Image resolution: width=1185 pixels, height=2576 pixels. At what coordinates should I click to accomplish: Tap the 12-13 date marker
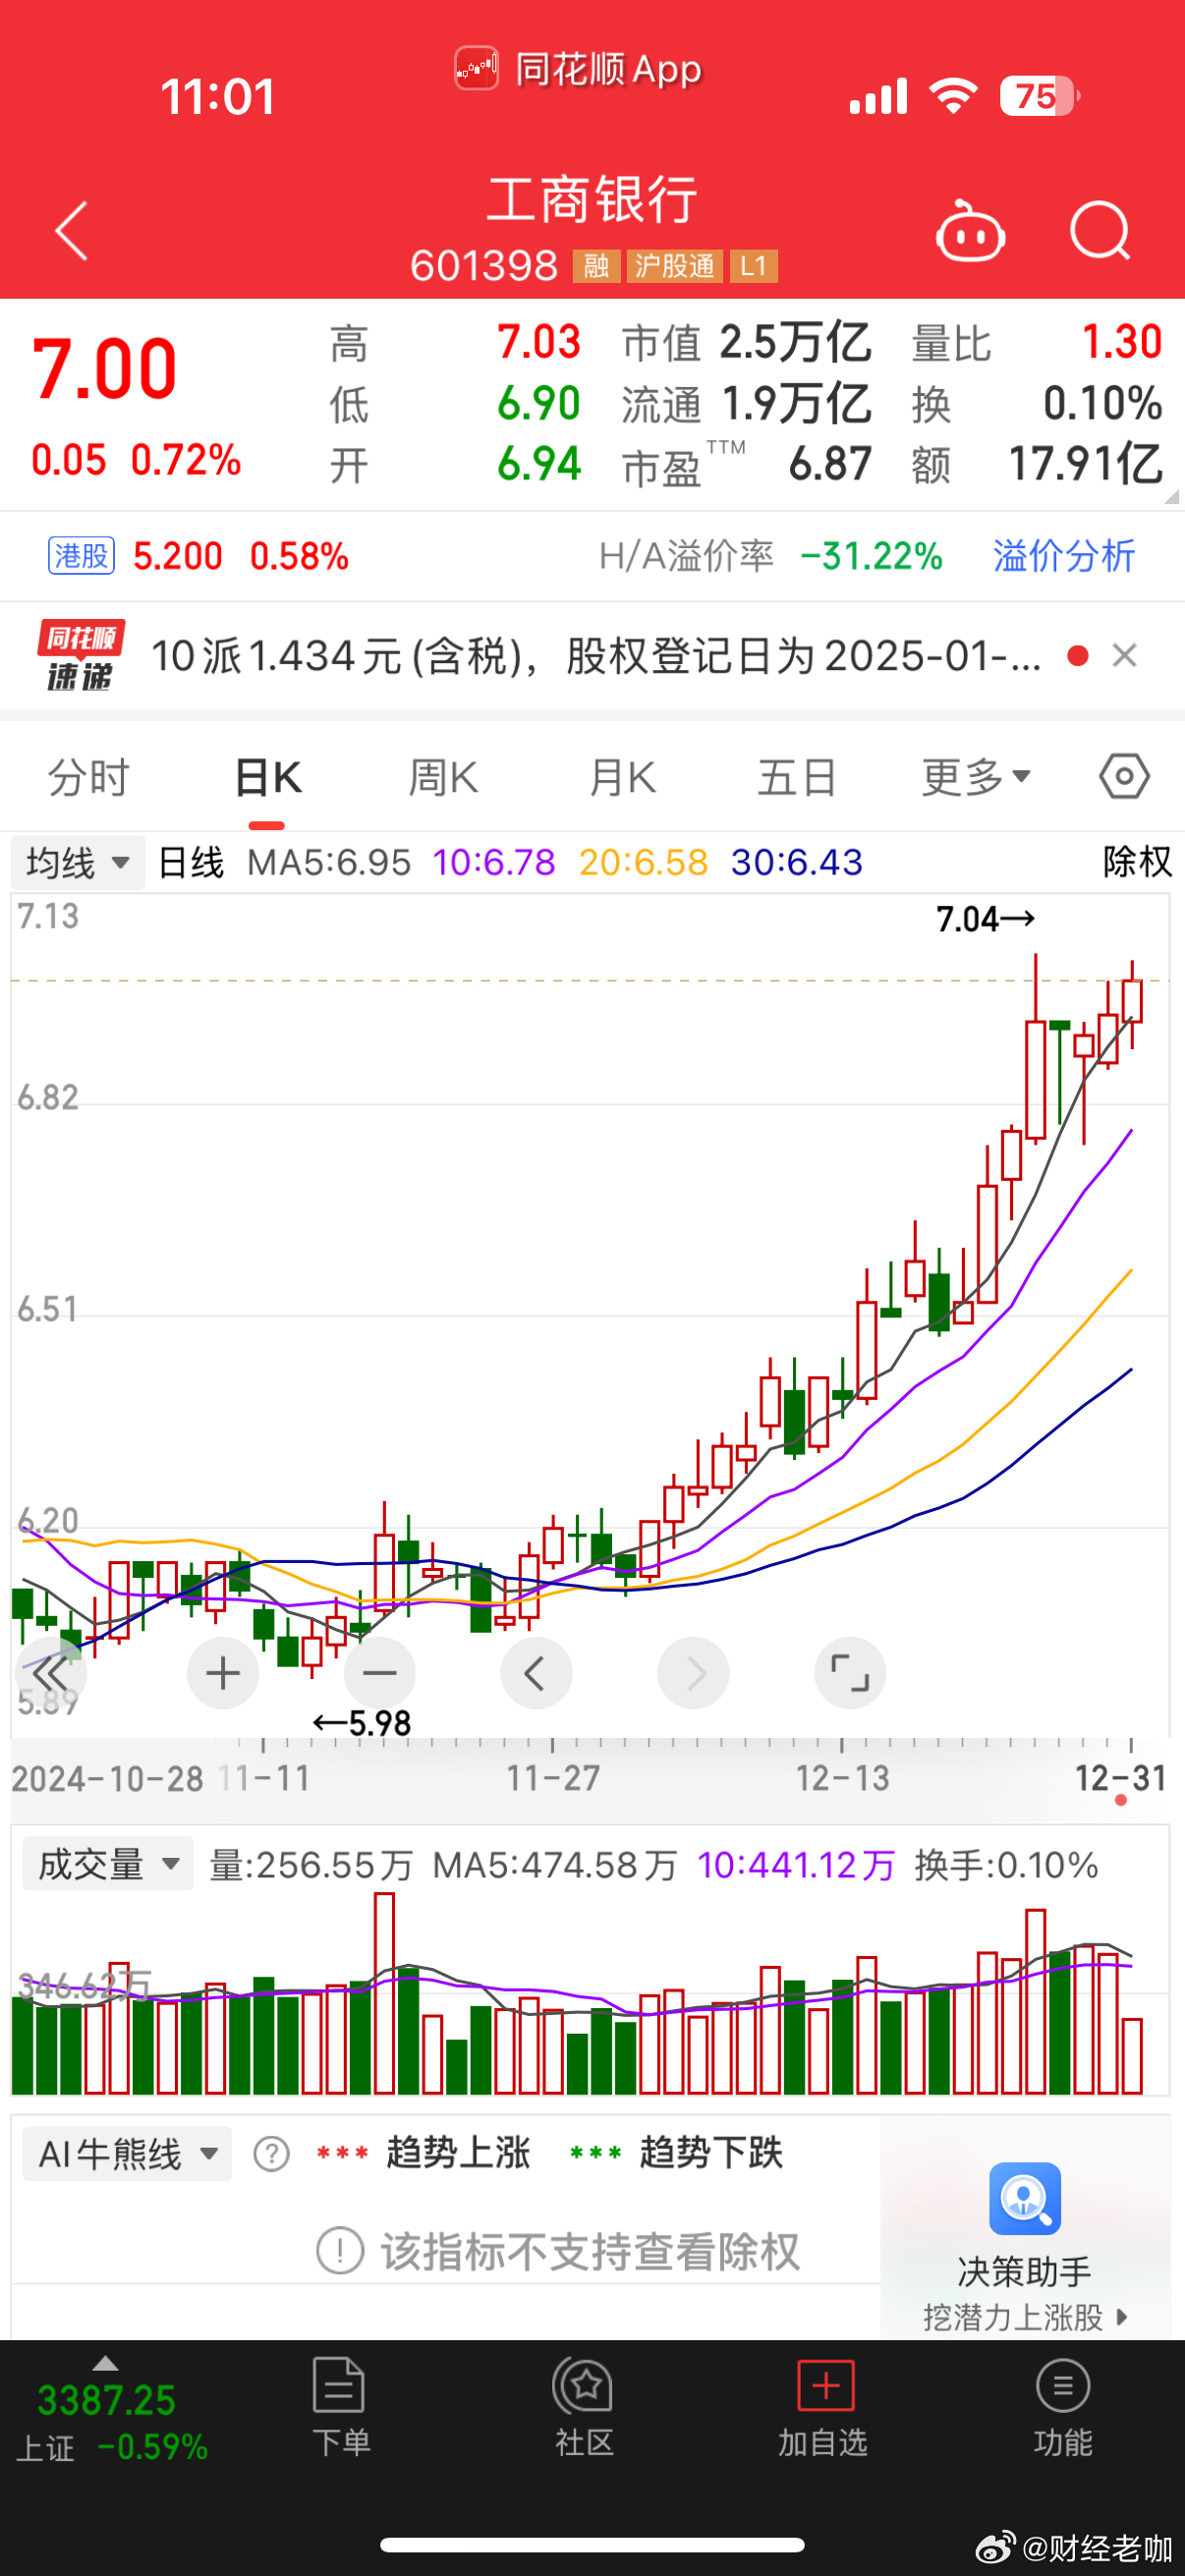click(842, 1778)
